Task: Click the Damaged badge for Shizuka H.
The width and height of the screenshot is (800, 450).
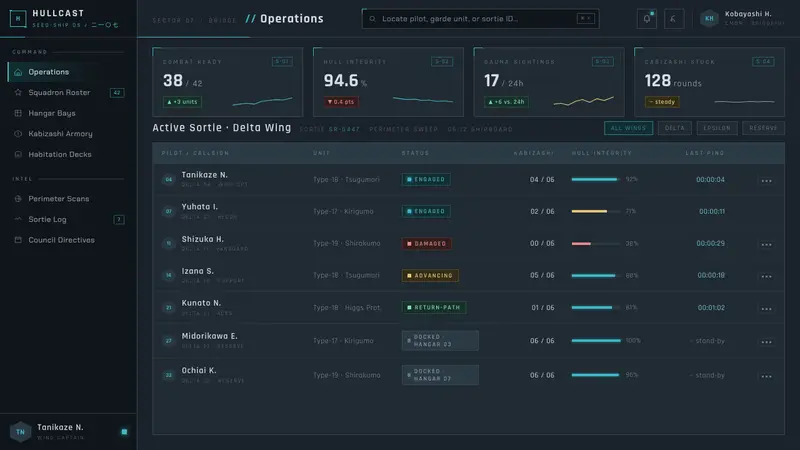Action: [x=427, y=244]
